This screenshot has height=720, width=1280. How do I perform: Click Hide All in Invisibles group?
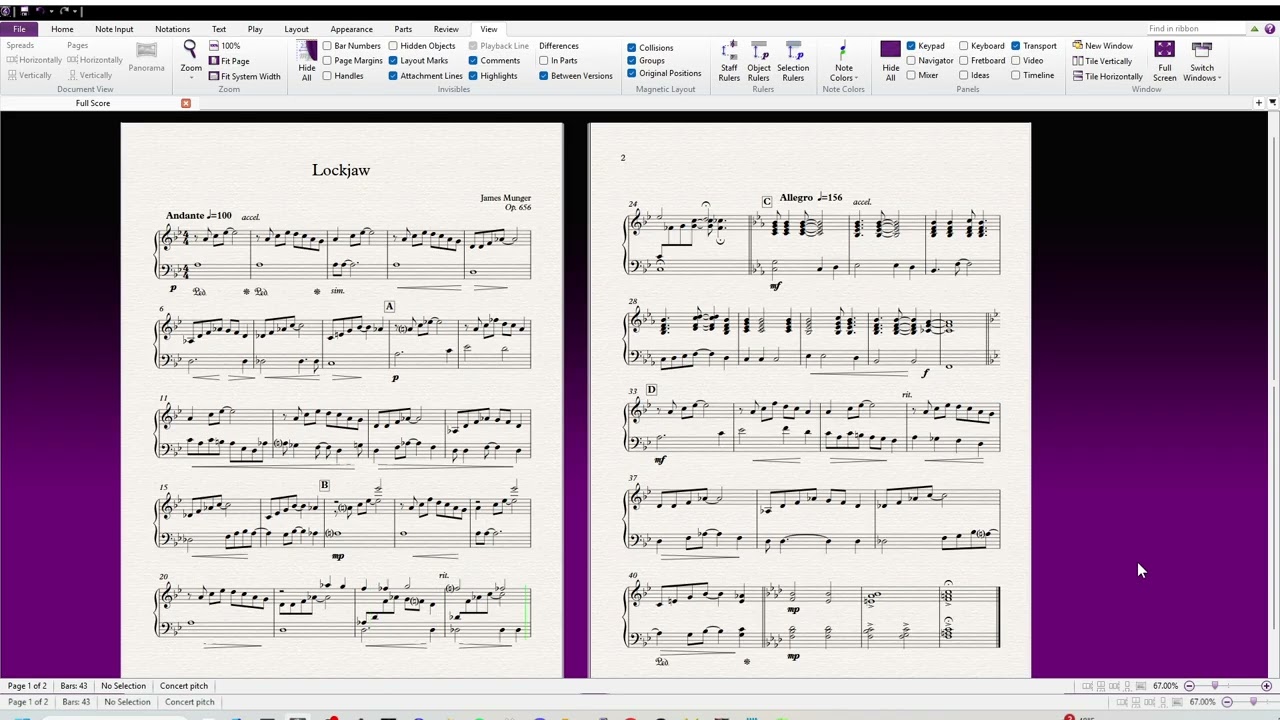click(307, 61)
